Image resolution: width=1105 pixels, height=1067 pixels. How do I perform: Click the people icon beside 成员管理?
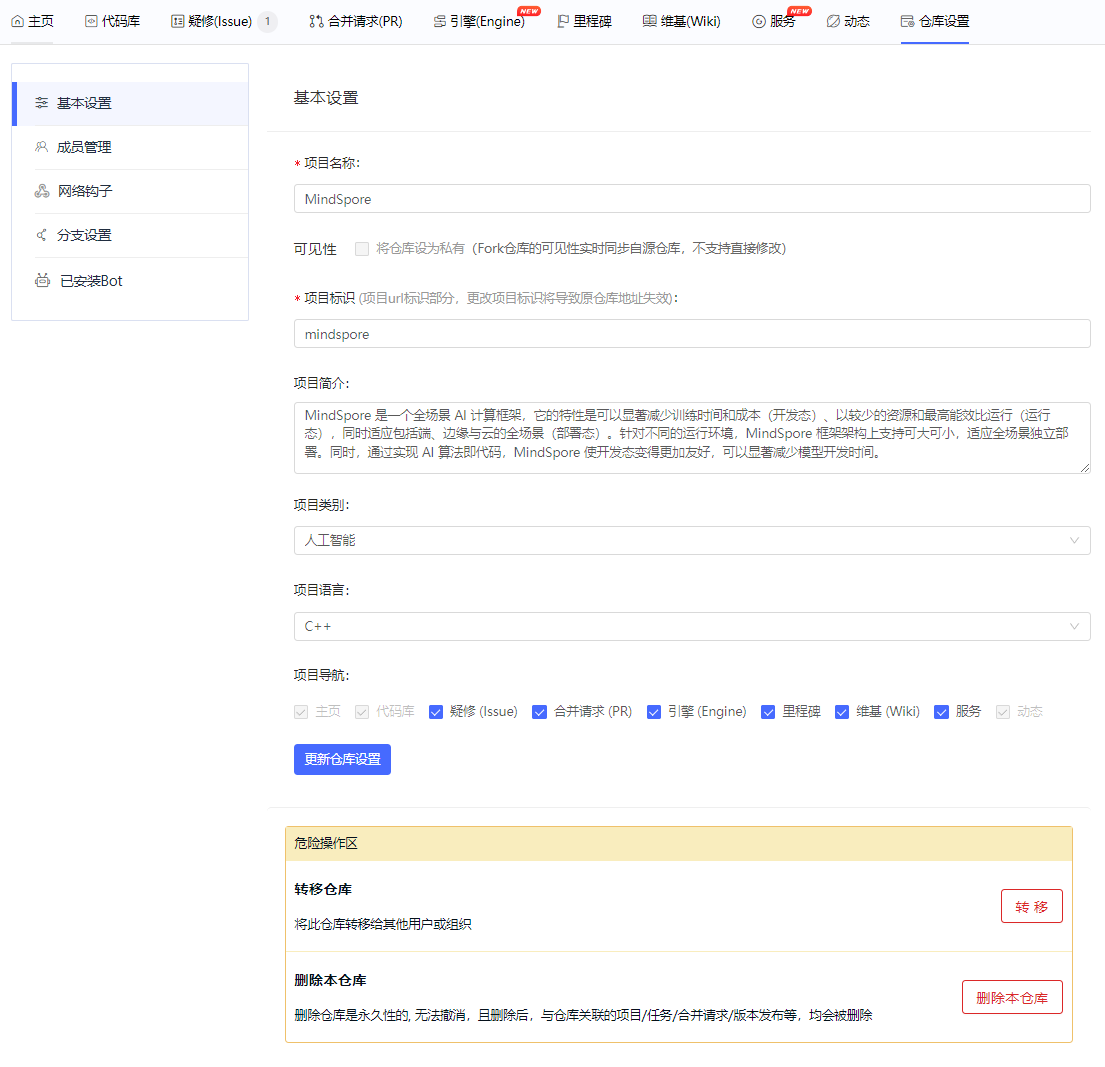tap(42, 147)
